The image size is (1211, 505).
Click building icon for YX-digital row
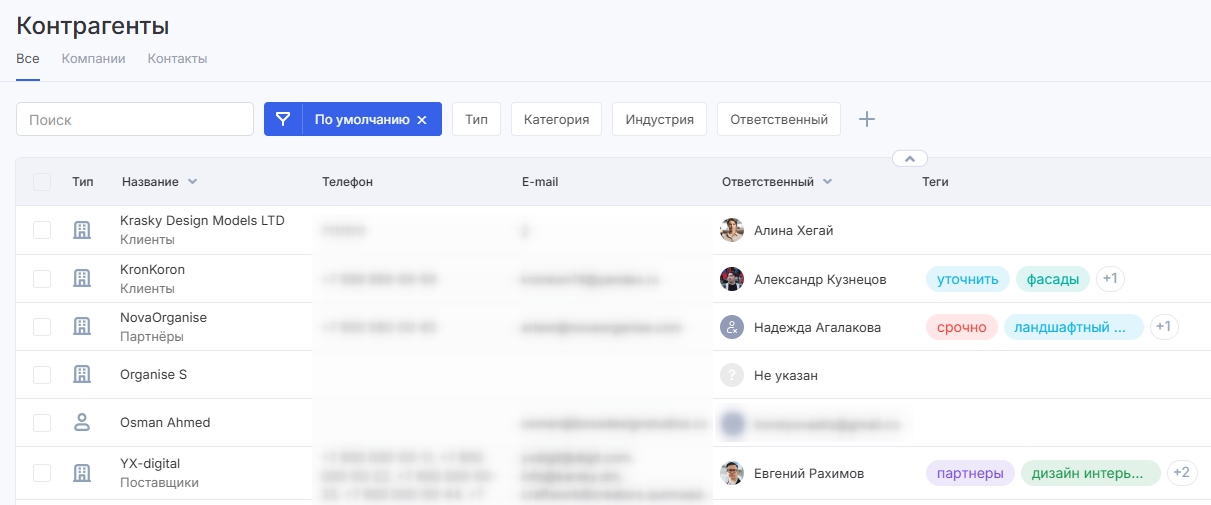tap(82, 473)
